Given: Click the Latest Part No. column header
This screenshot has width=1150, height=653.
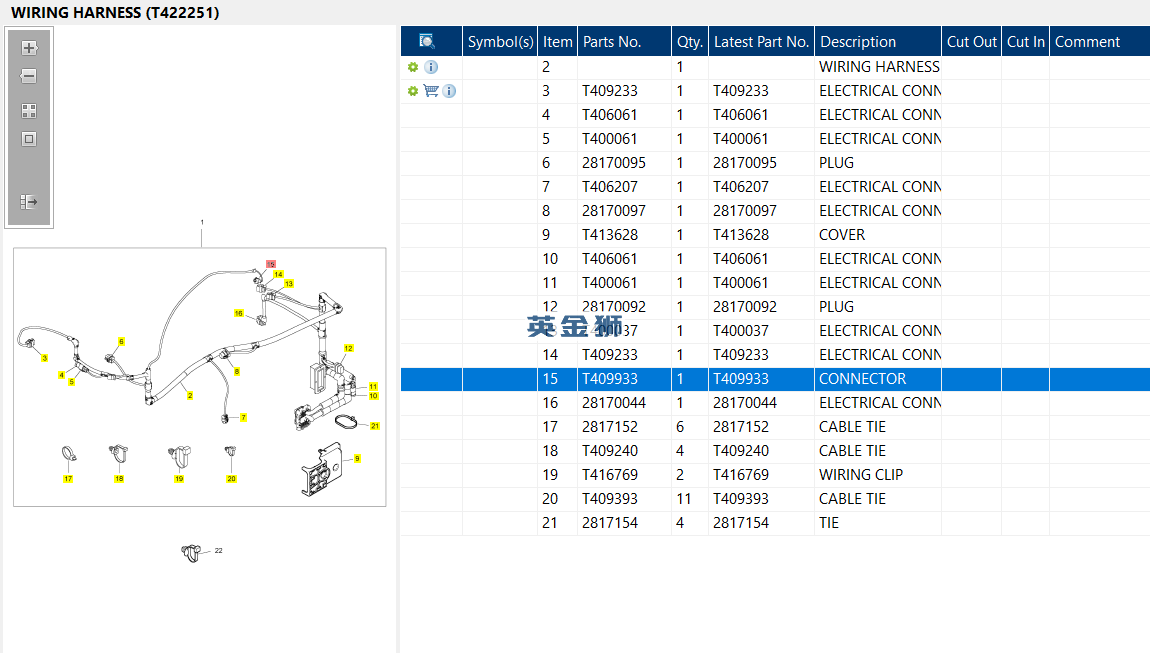Looking at the screenshot, I should click(761, 42).
